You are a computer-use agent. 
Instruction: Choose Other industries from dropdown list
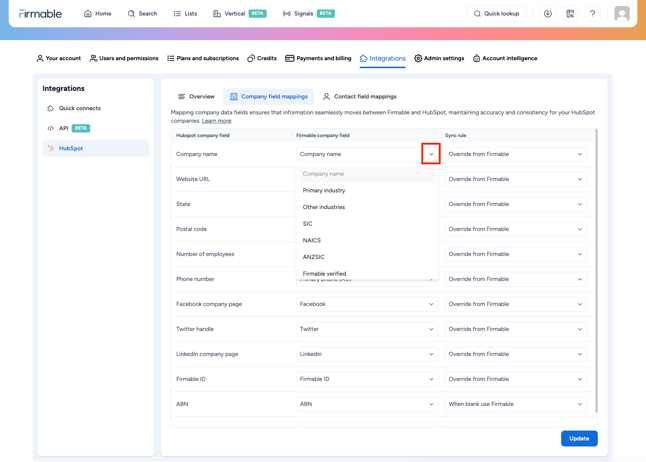click(x=367, y=207)
